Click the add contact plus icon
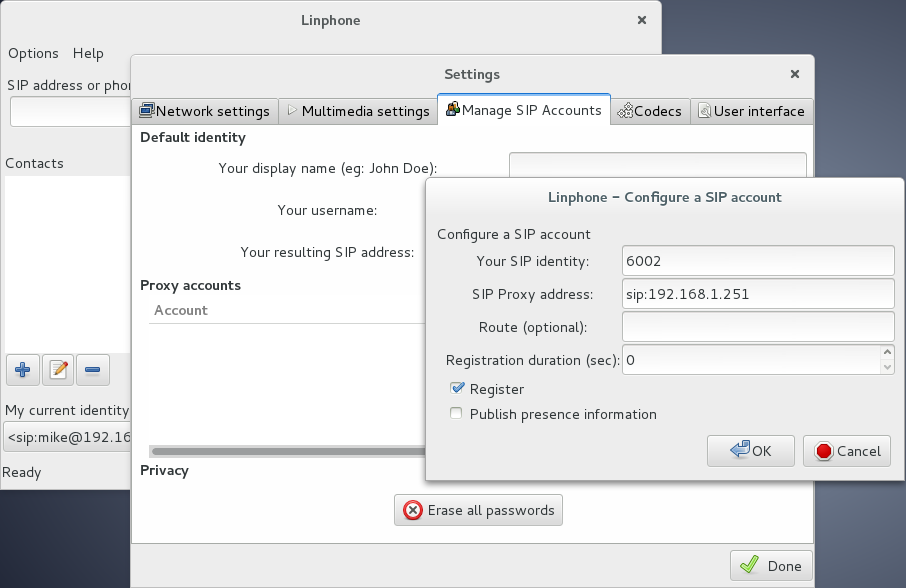This screenshot has width=906, height=588. click(22, 370)
